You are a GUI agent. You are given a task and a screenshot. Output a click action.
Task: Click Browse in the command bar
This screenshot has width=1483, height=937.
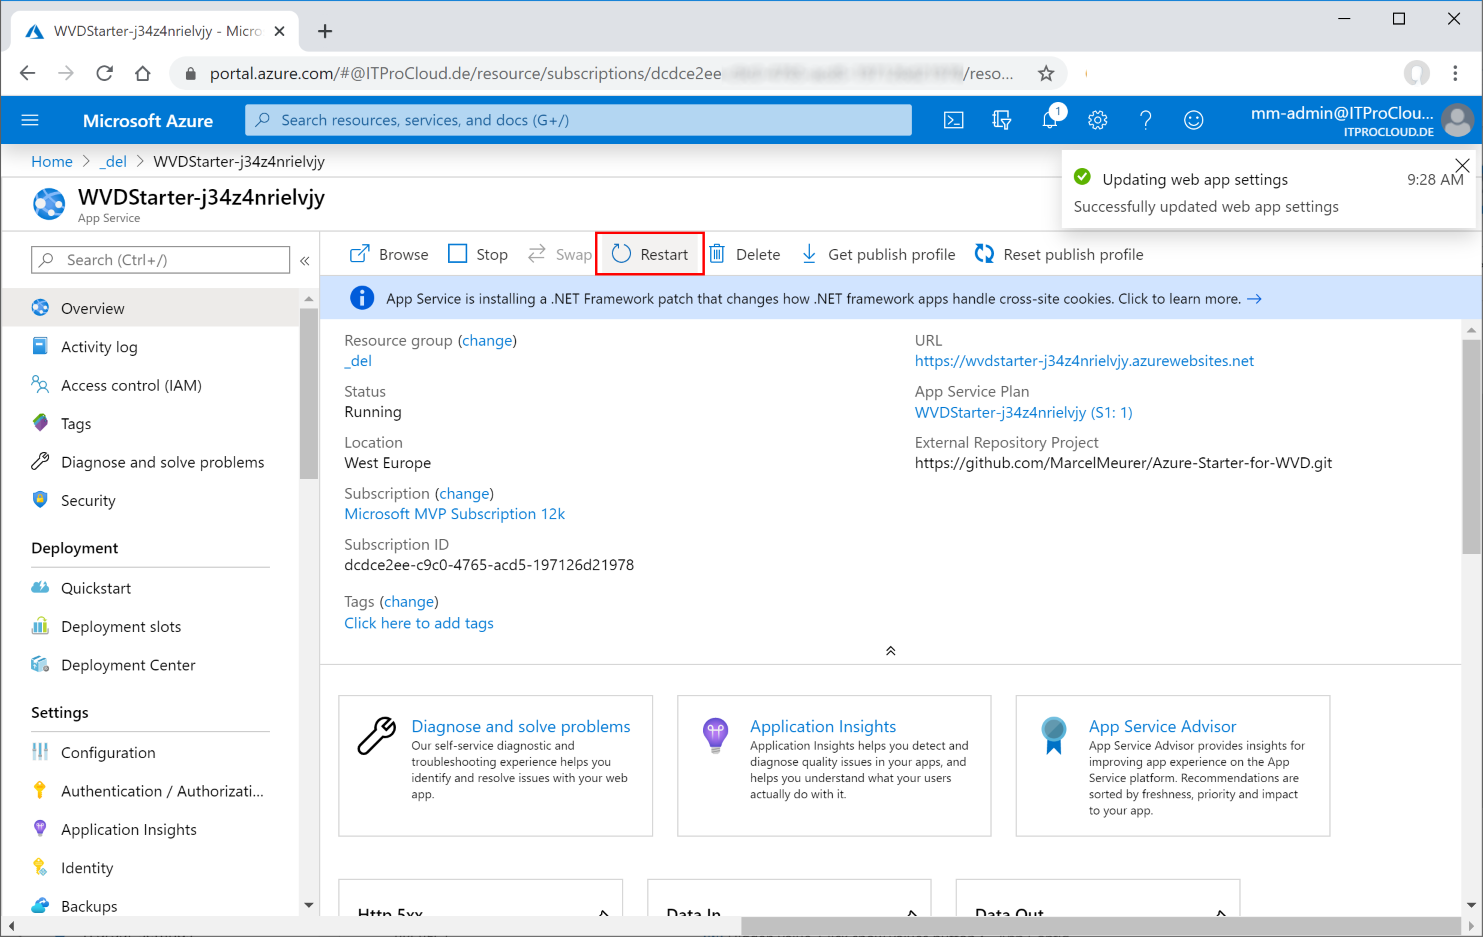pyautogui.click(x=389, y=254)
